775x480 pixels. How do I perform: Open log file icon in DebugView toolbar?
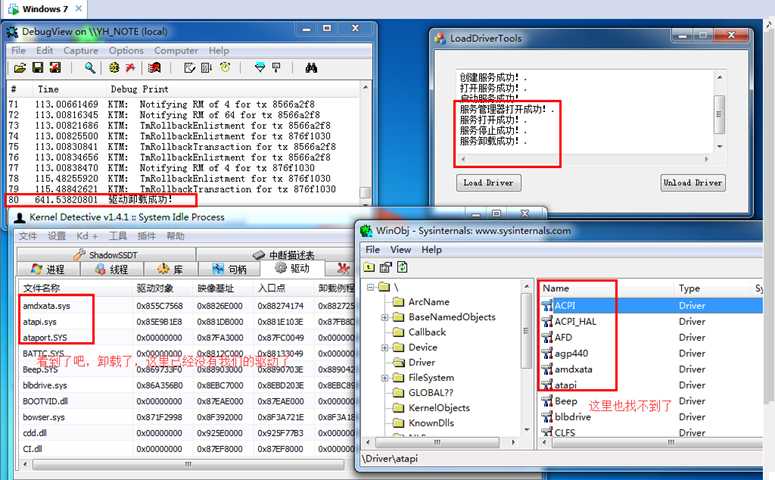(x=19, y=68)
